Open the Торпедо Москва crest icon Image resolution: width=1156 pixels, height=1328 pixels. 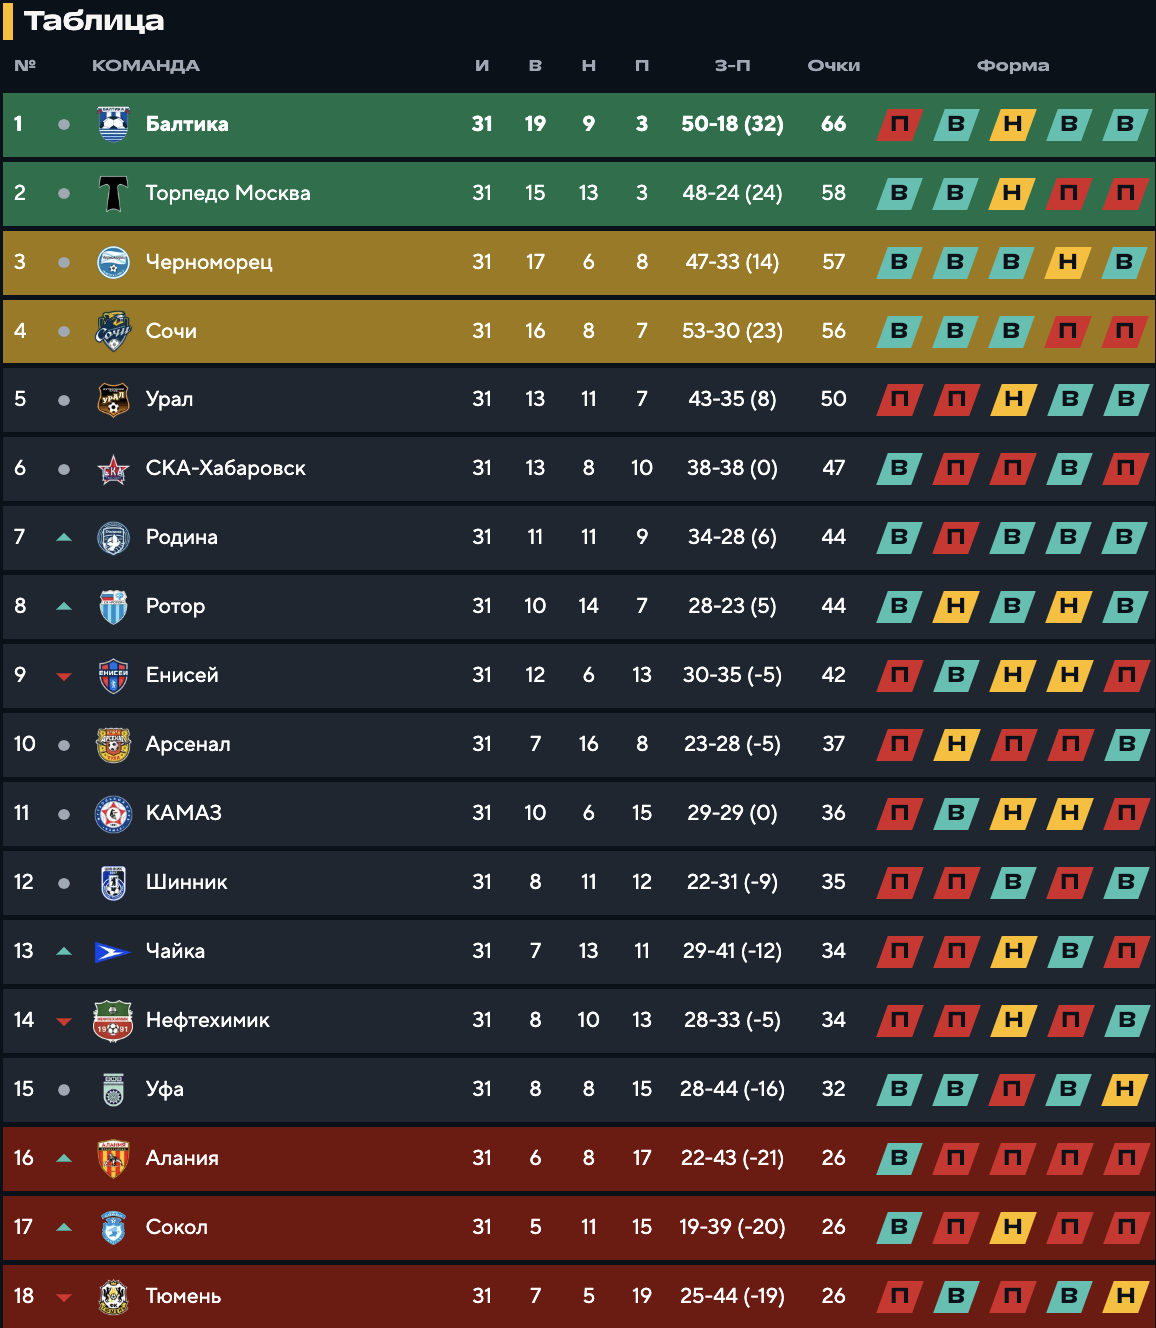pos(113,193)
